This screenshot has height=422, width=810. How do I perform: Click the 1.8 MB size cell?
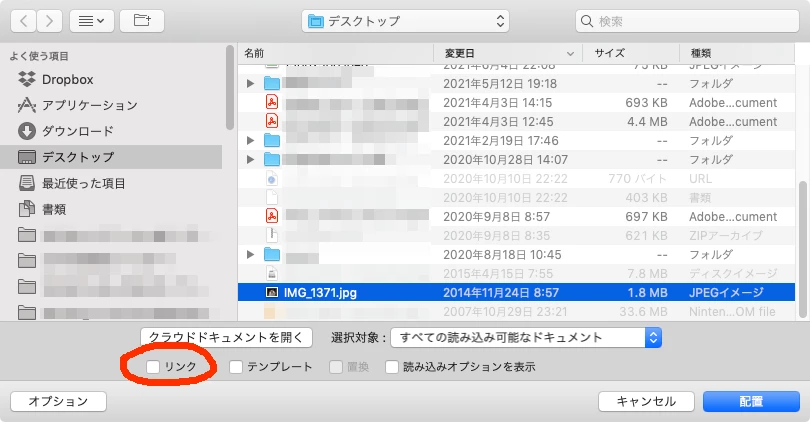[x=647, y=293]
